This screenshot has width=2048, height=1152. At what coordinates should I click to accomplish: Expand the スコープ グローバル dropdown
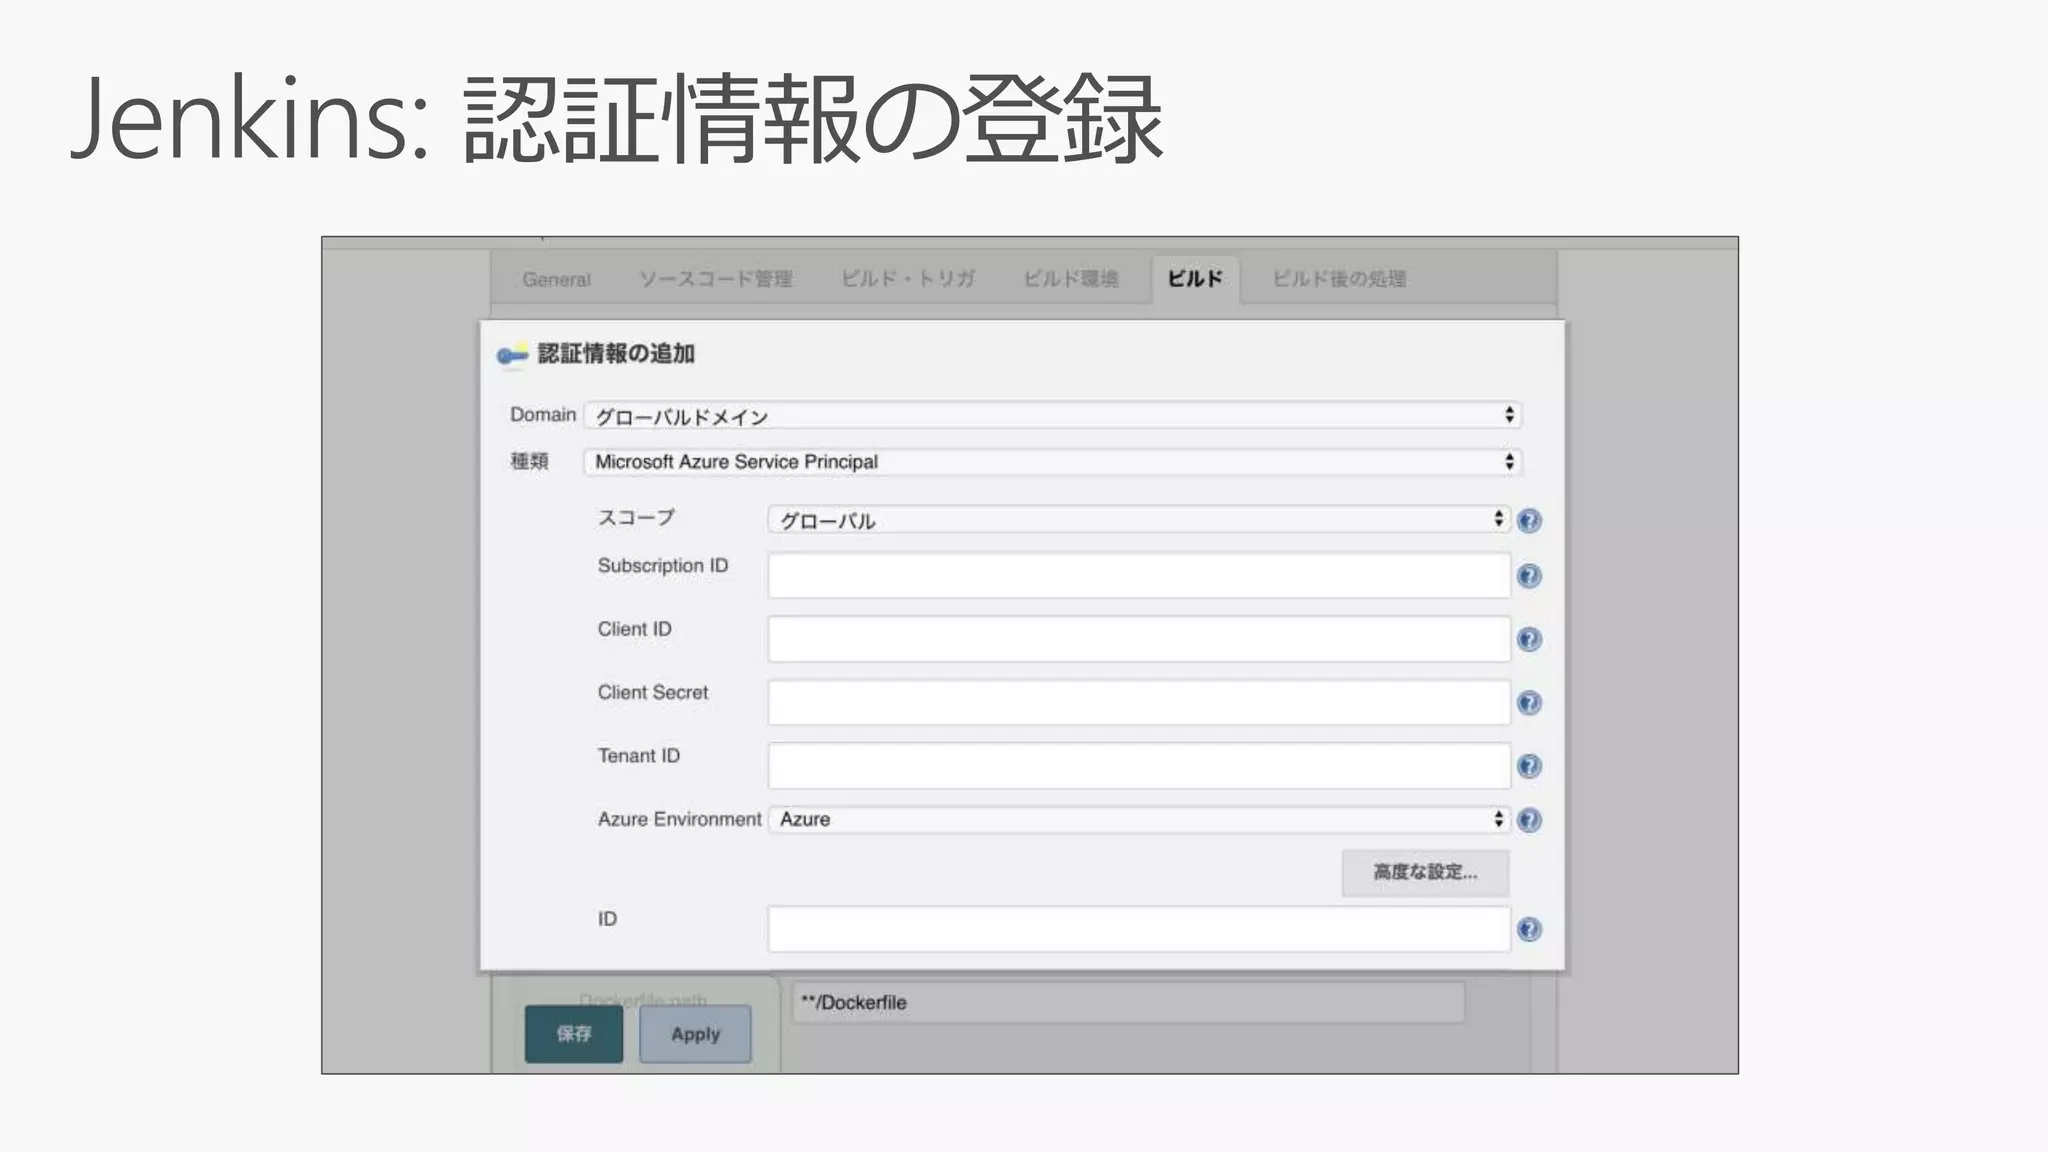pos(1138,520)
